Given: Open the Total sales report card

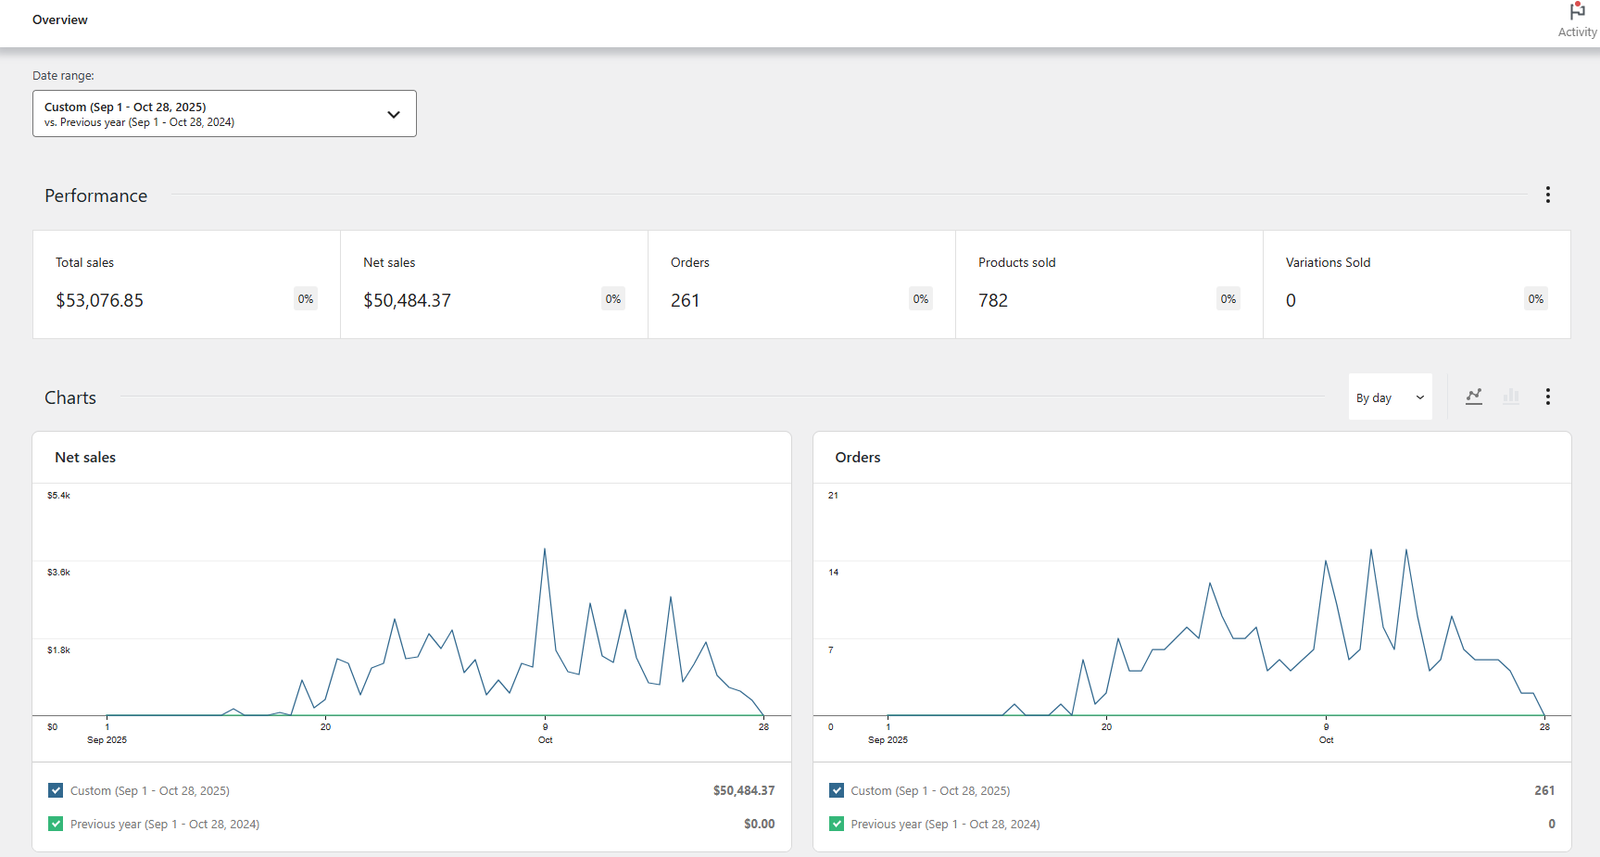Looking at the screenshot, I should pyautogui.click(x=186, y=285).
